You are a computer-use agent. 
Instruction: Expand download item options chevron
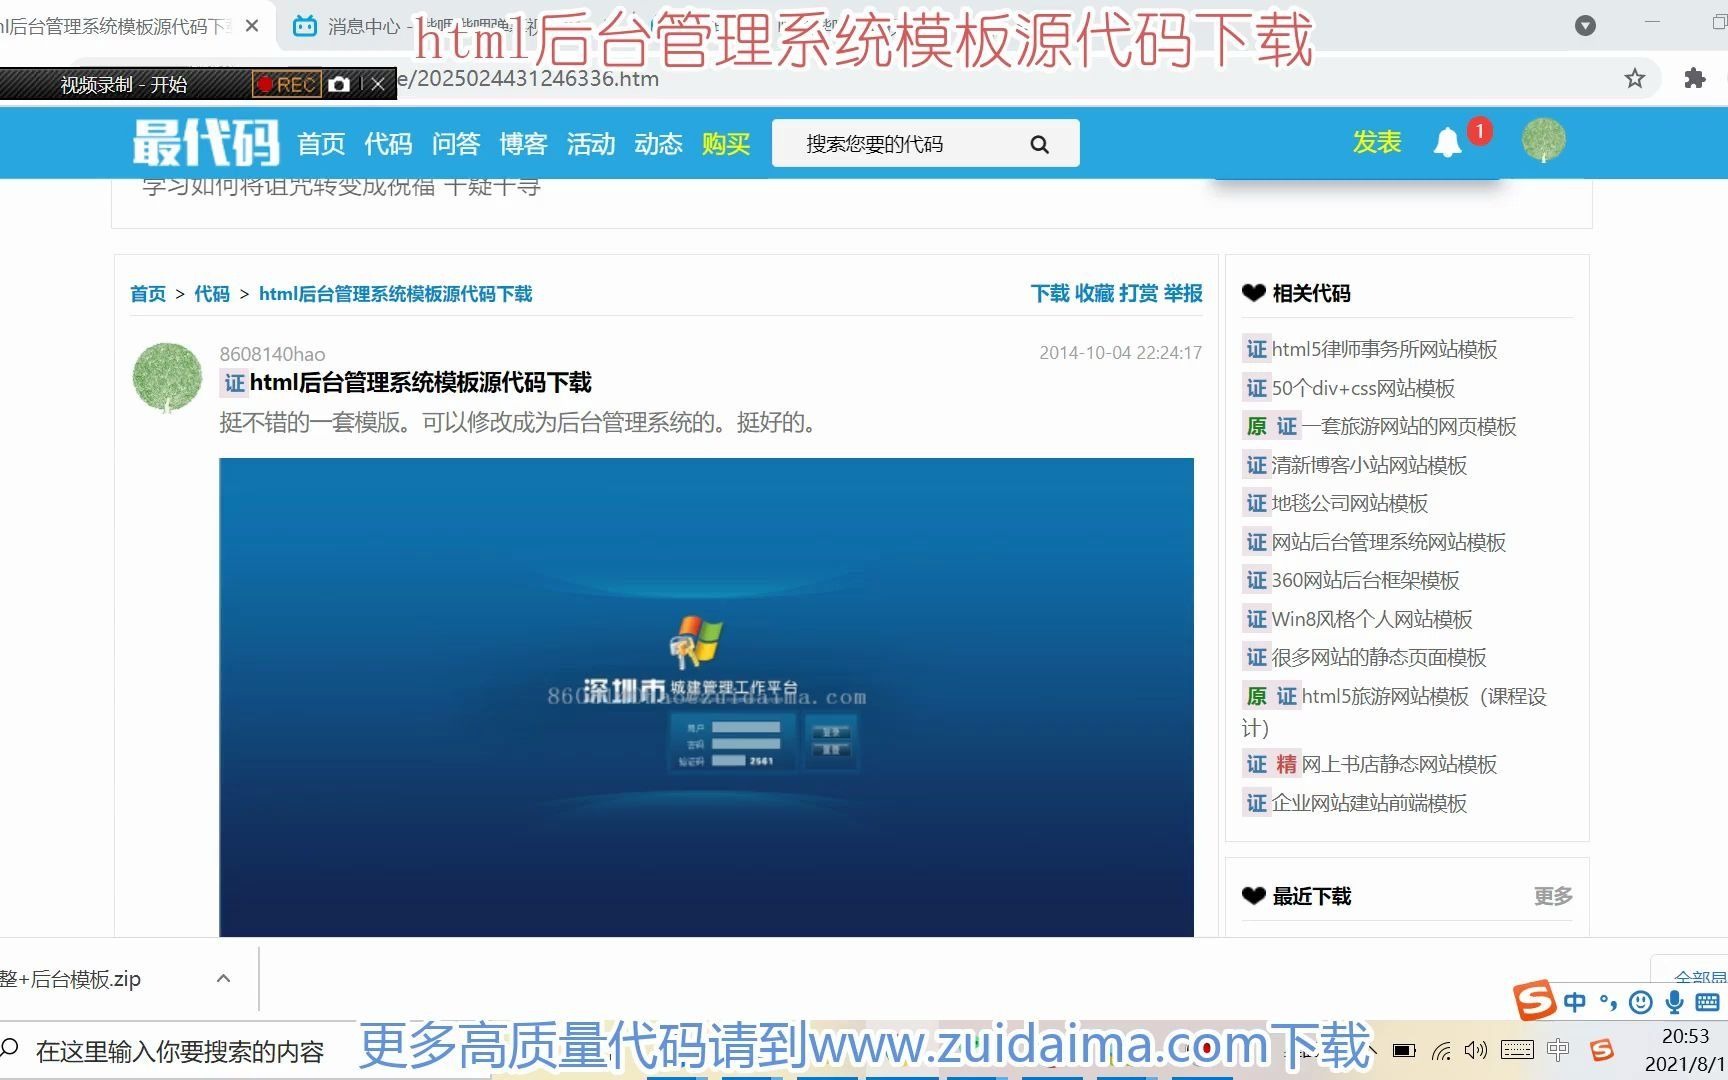pos(224,978)
